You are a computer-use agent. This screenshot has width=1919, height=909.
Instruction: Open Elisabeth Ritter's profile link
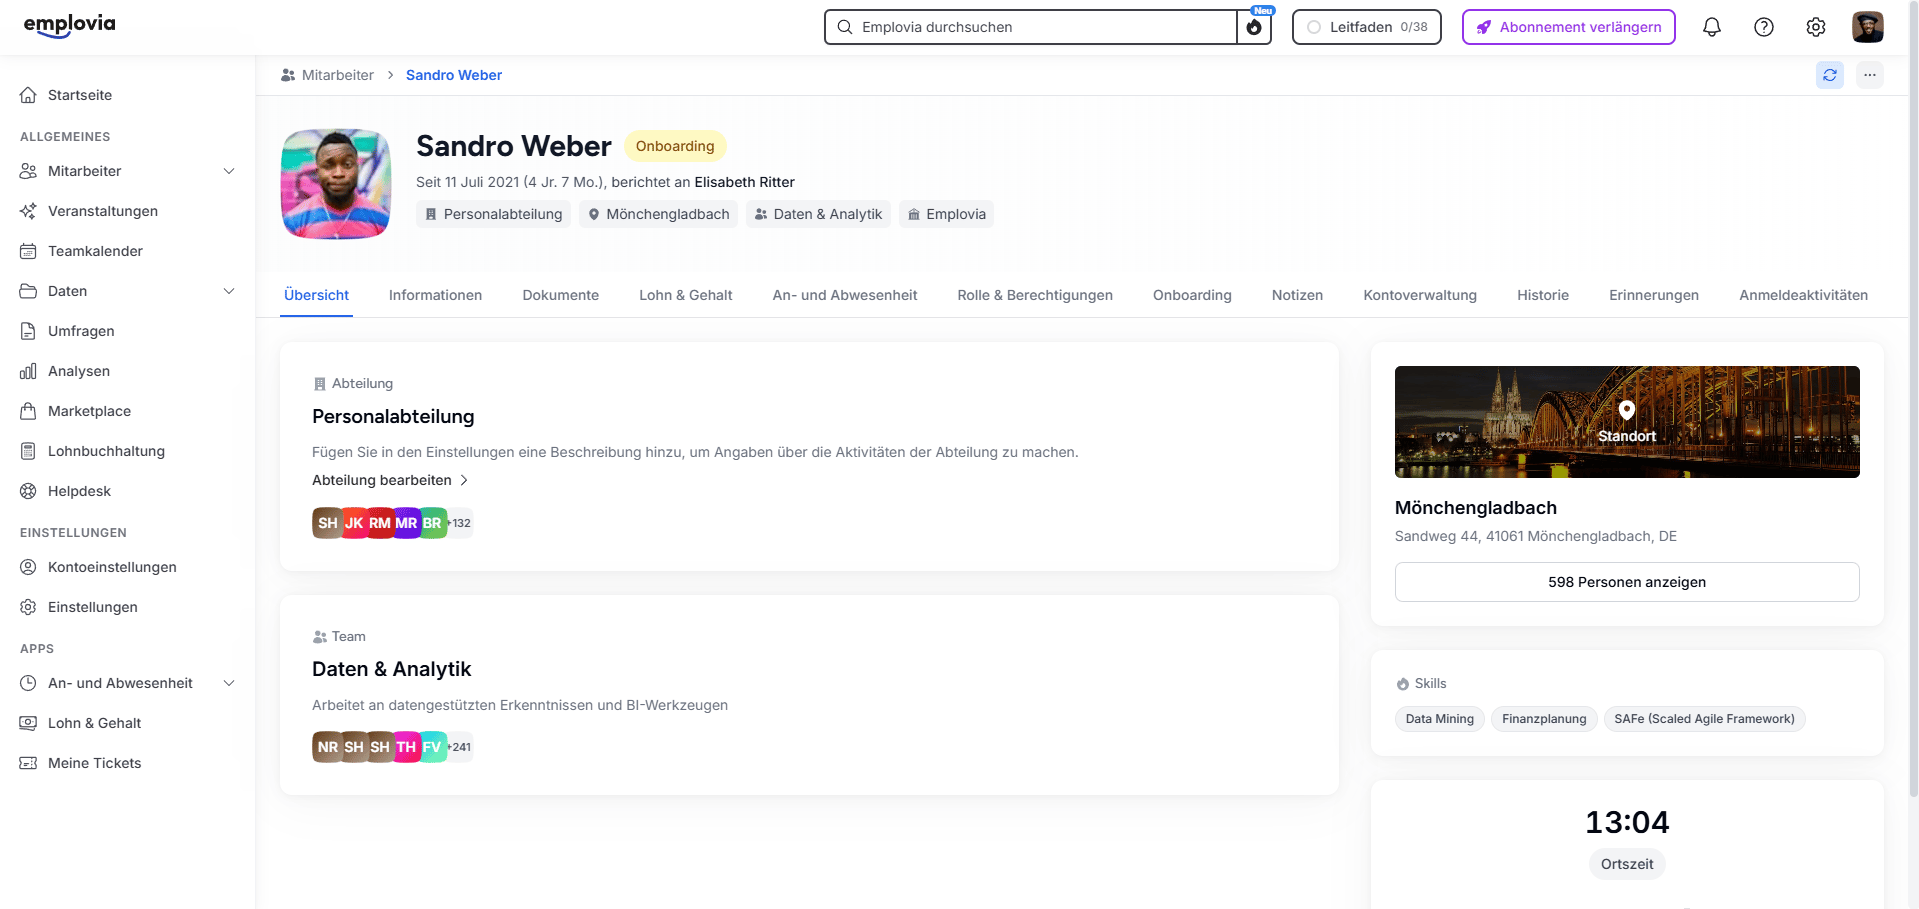[744, 182]
